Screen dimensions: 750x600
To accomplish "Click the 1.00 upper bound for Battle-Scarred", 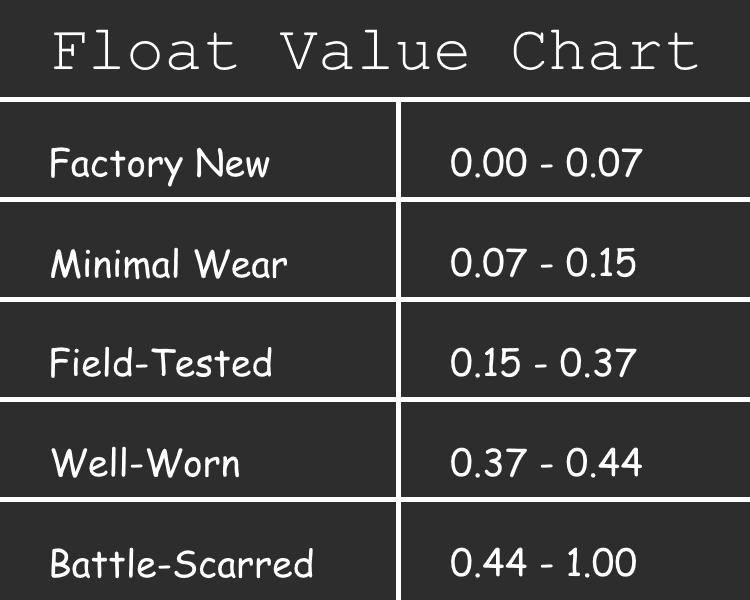I will (600, 563).
